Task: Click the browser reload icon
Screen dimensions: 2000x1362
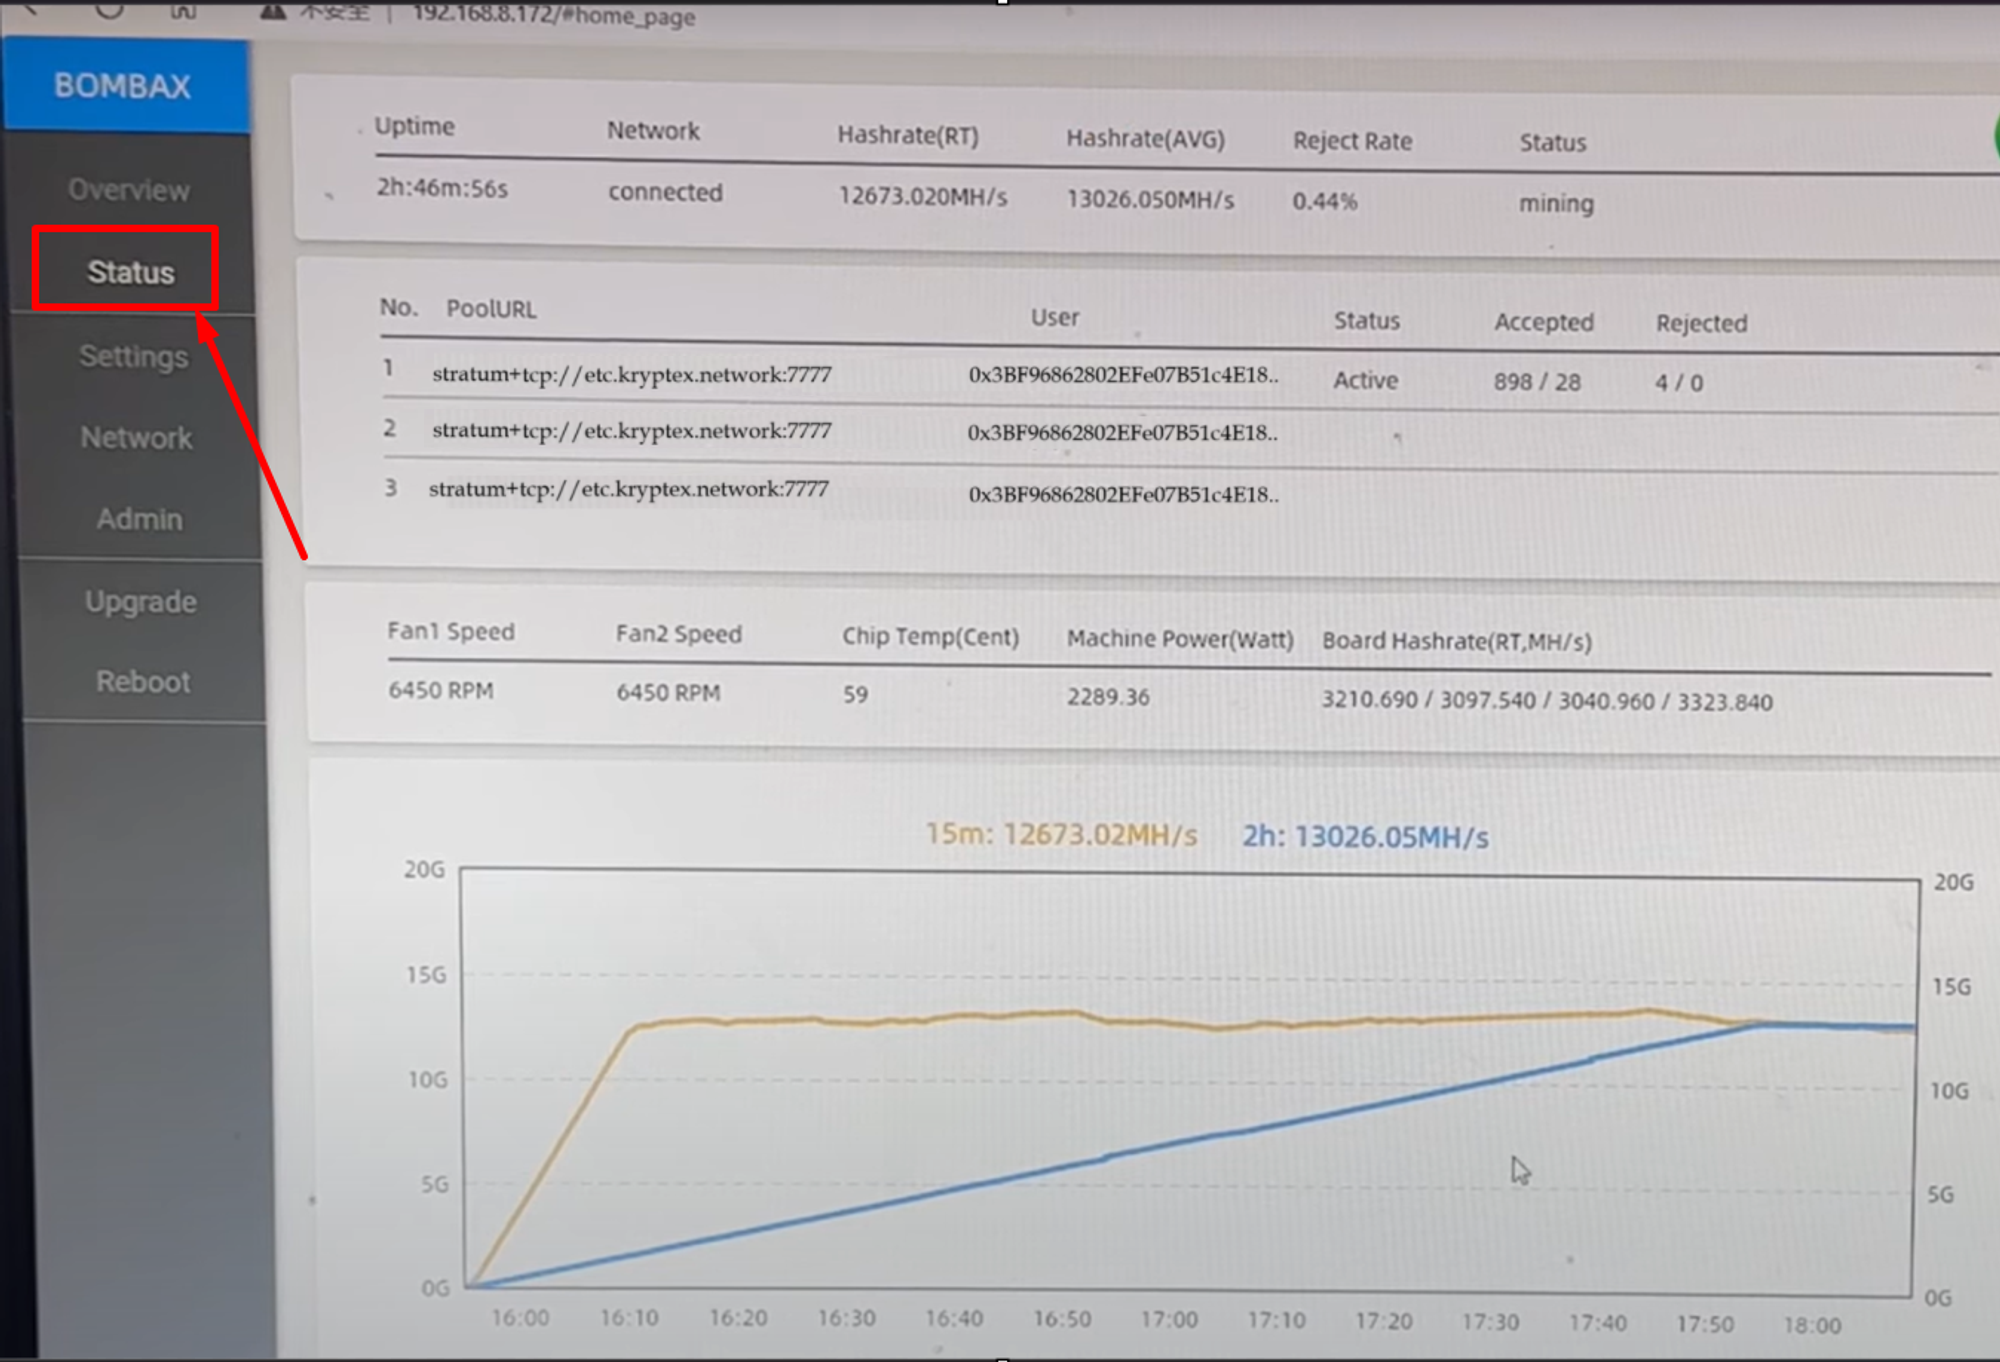Action: (x=110, y=10)
